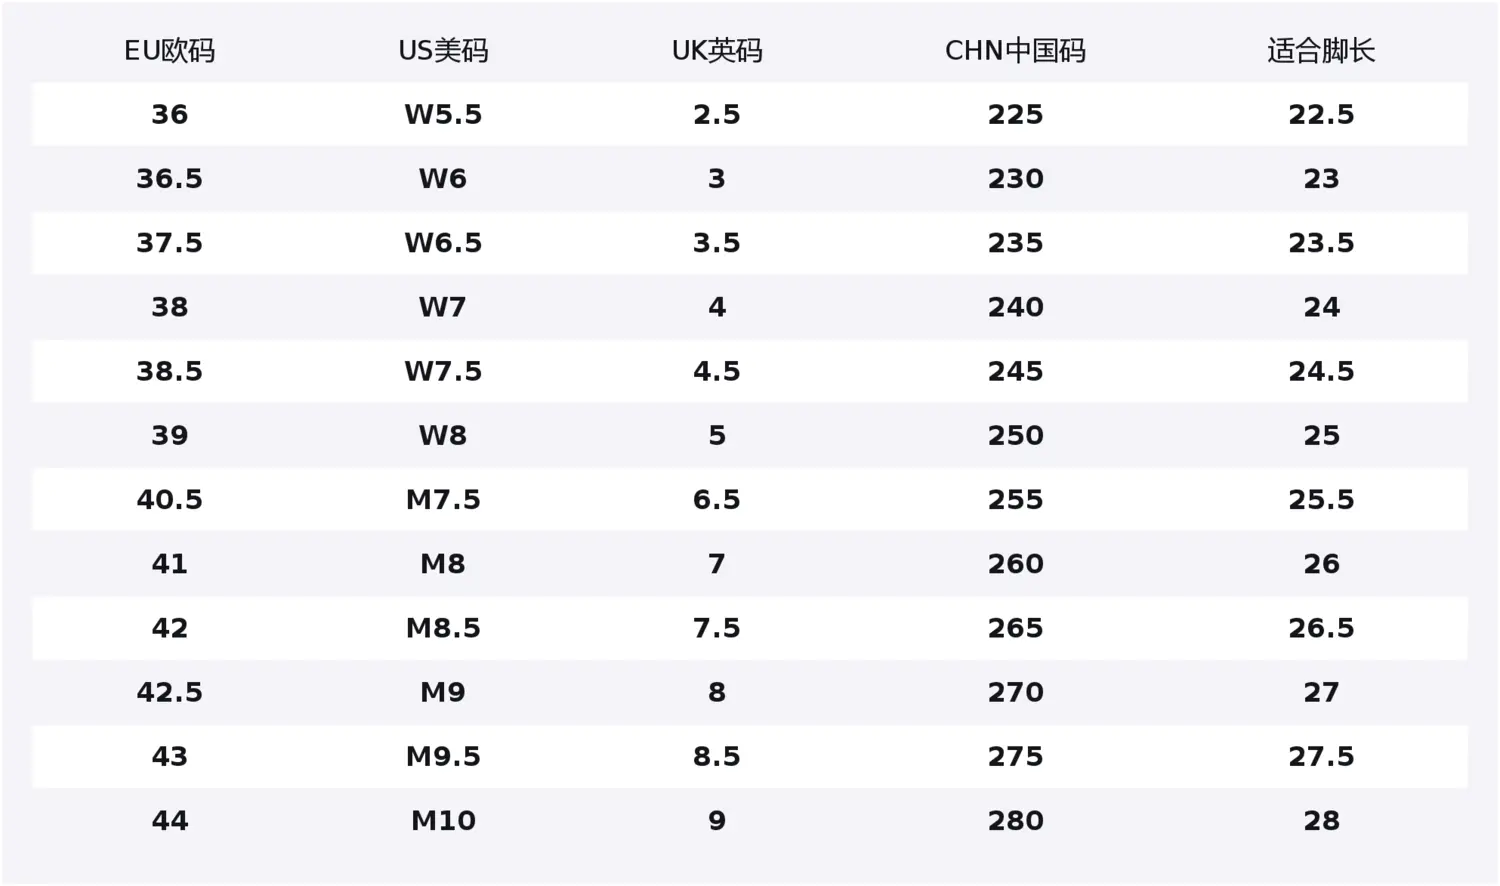Click foot length 24.5 cell
Viewport: 1500px width, 886px height.
click(x=1321, y=371)
